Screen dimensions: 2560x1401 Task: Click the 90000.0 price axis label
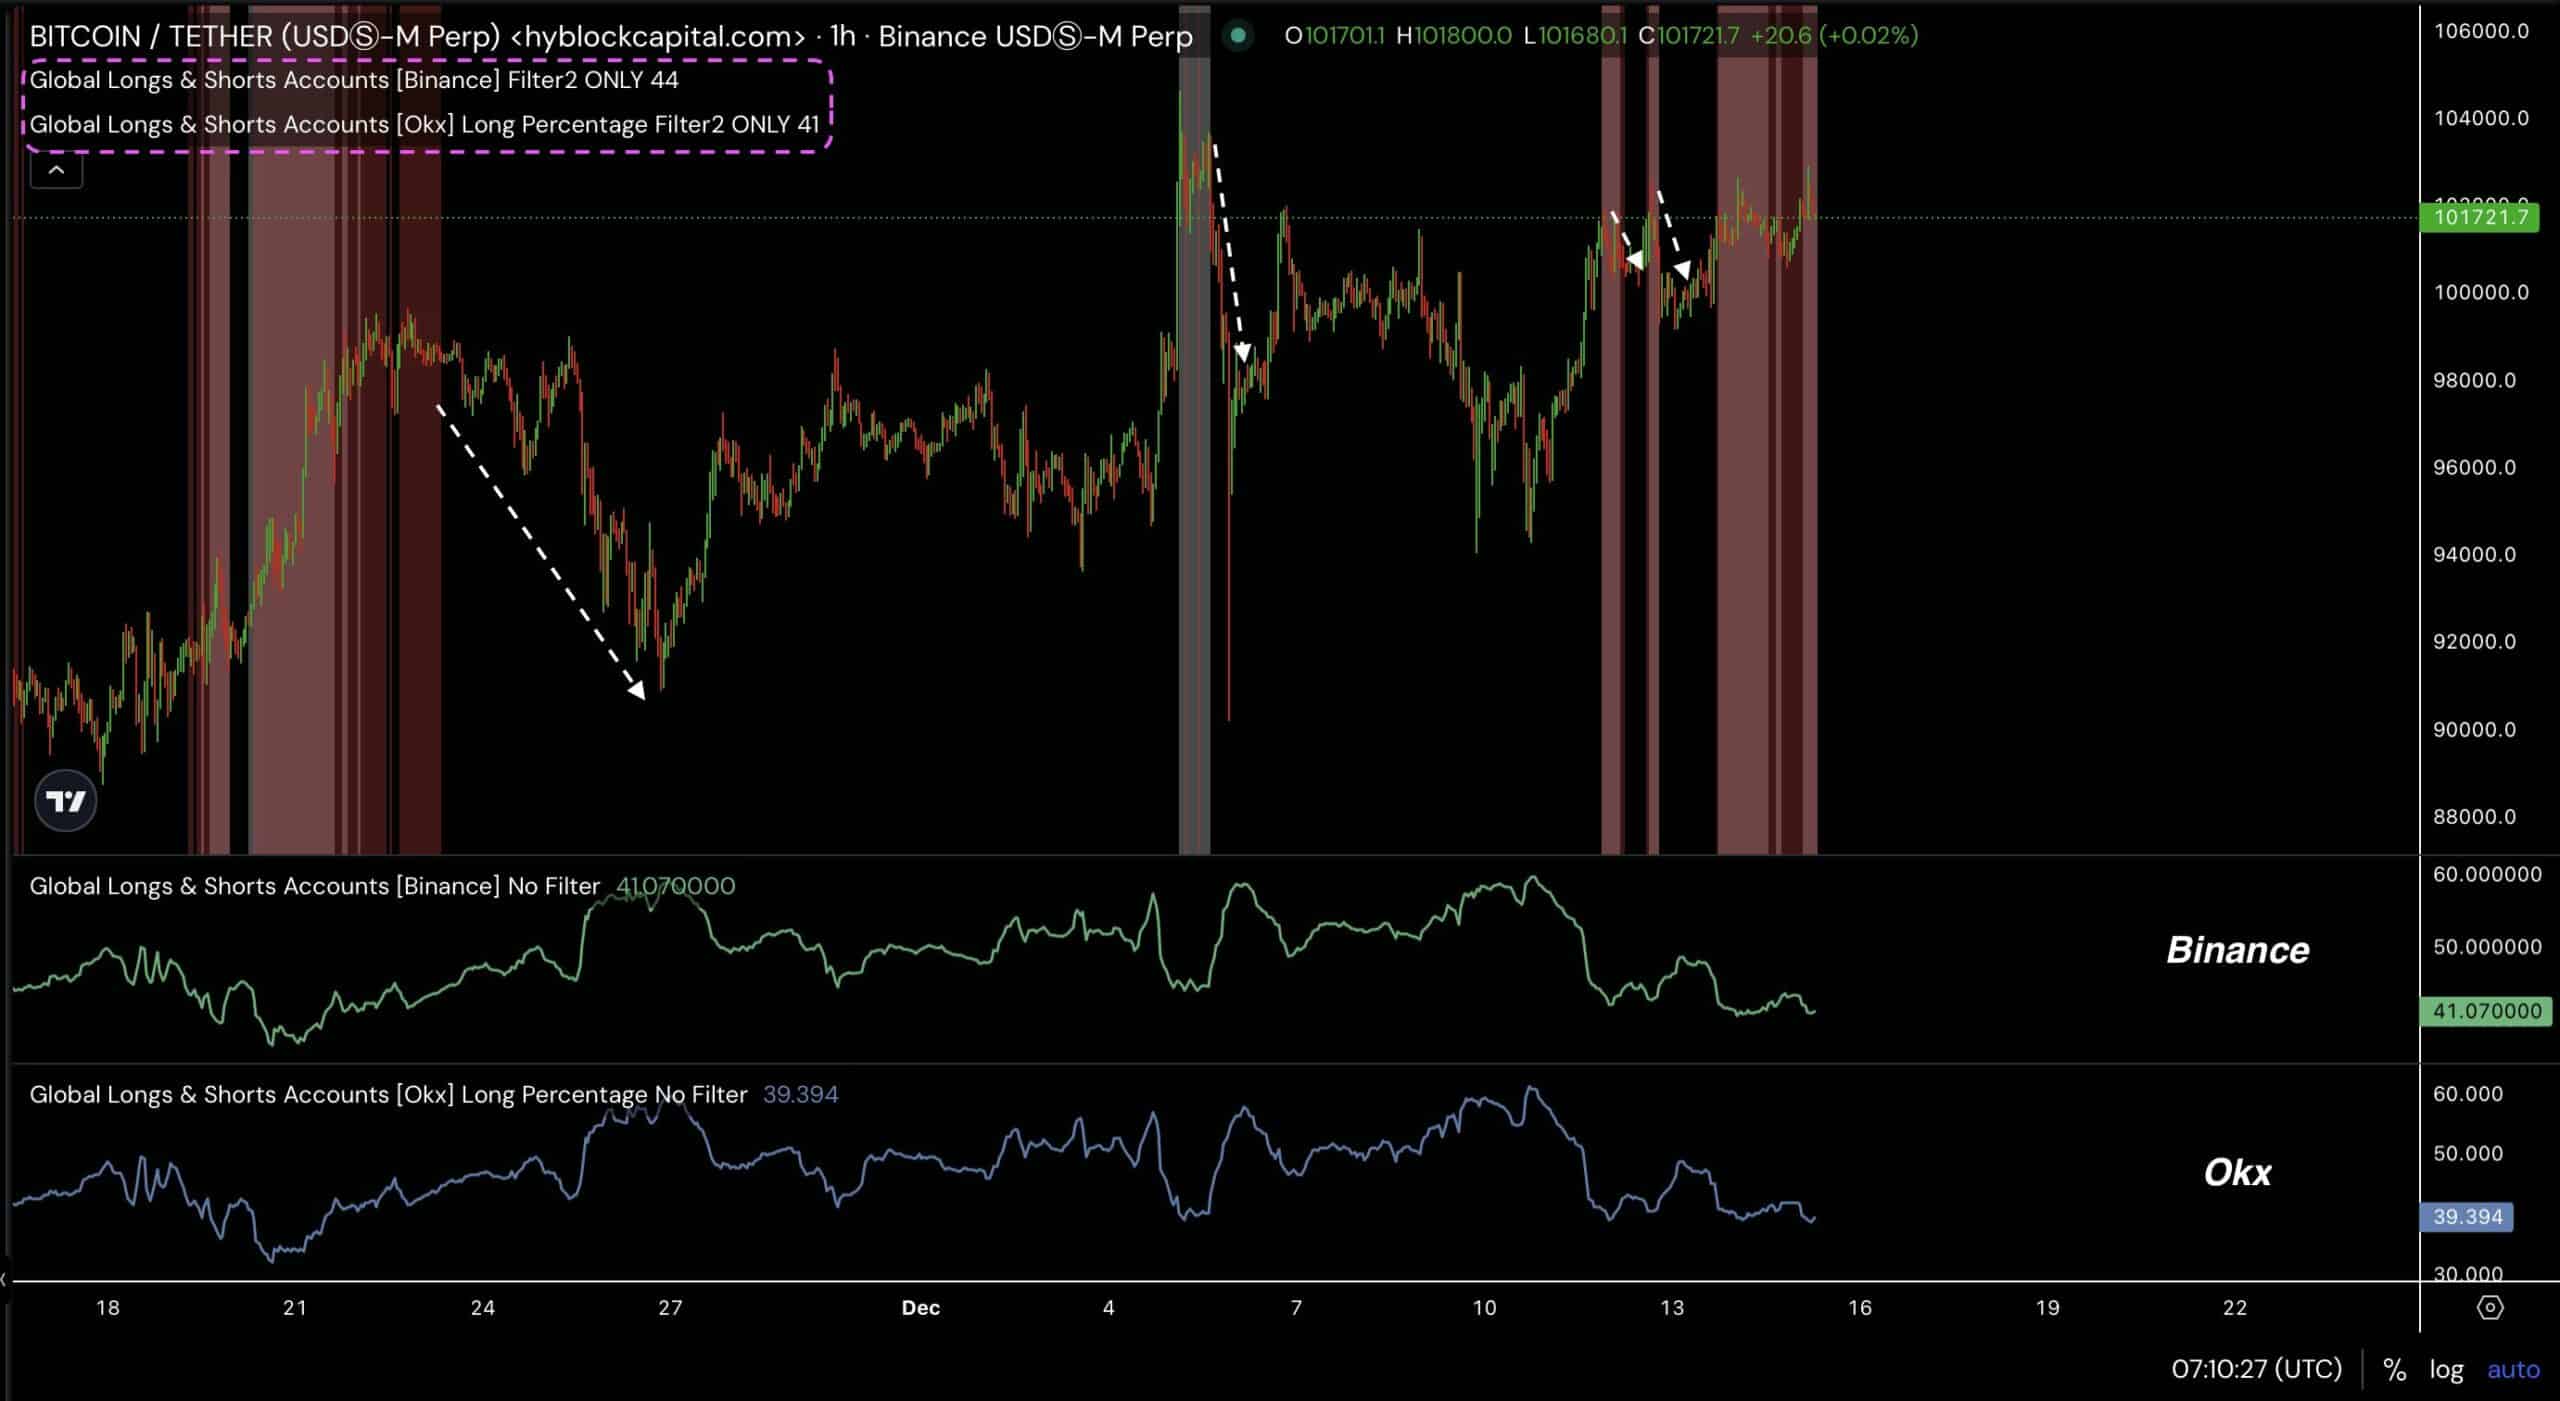[2474, 729]
